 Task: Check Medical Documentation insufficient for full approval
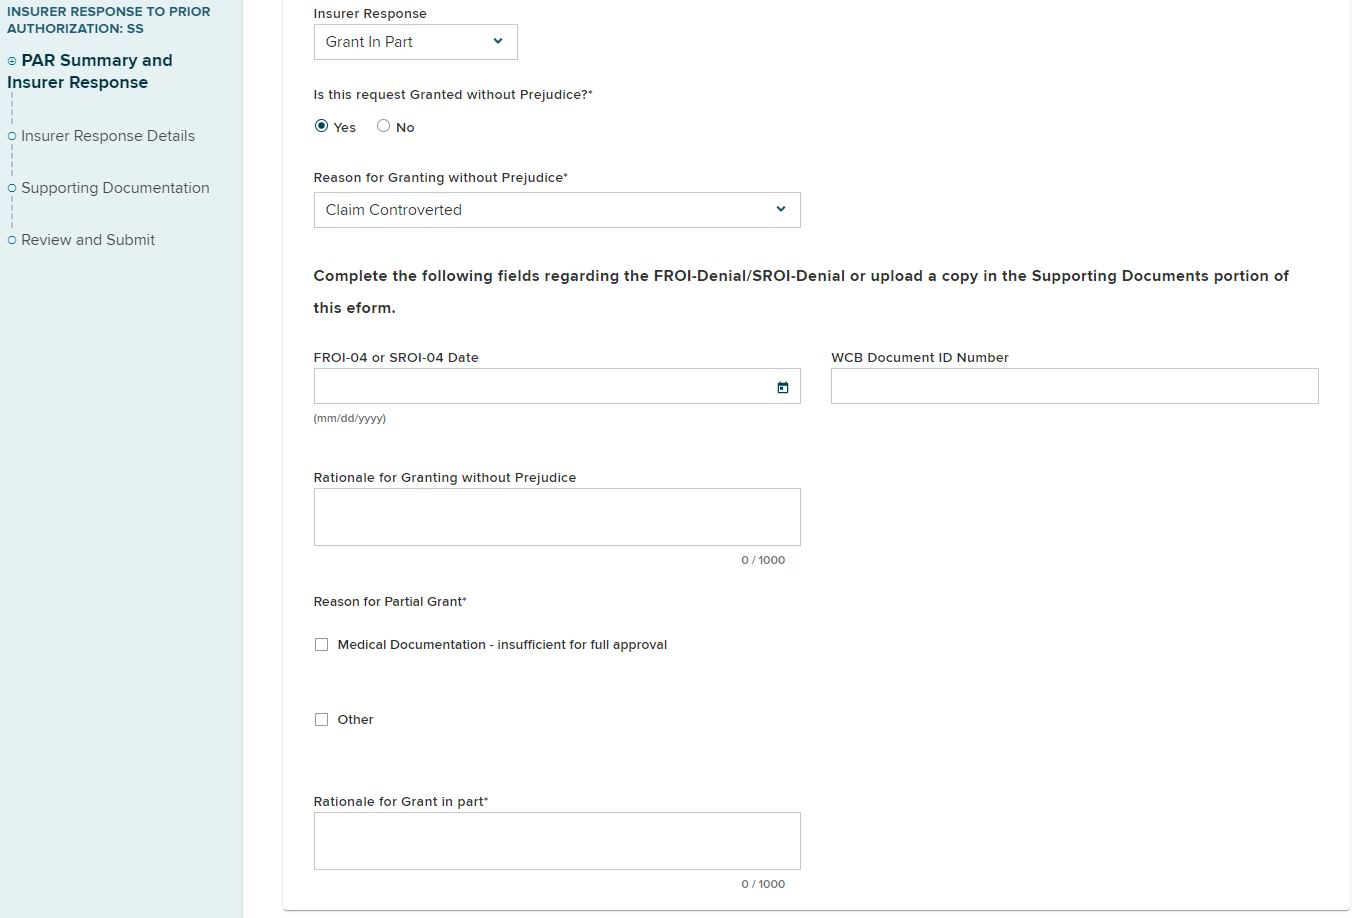[x=321, y=645]
